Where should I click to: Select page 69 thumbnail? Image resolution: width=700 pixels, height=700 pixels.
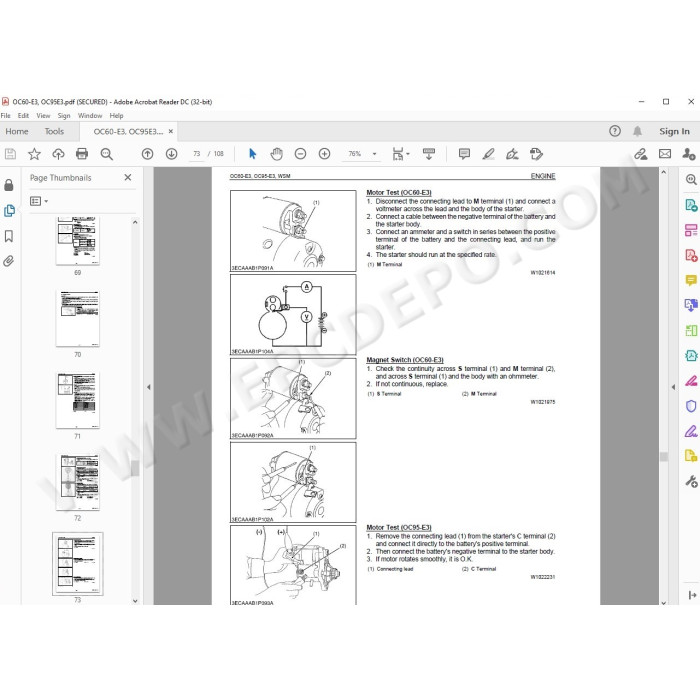tap(78, 241)
